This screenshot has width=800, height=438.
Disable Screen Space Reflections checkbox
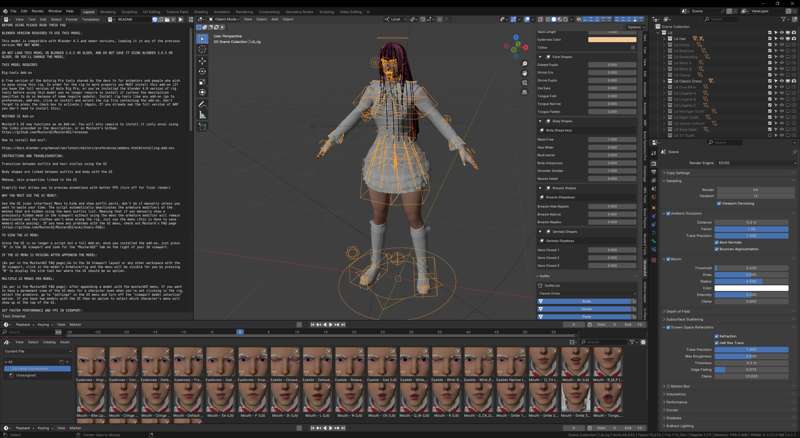point(668,327)
